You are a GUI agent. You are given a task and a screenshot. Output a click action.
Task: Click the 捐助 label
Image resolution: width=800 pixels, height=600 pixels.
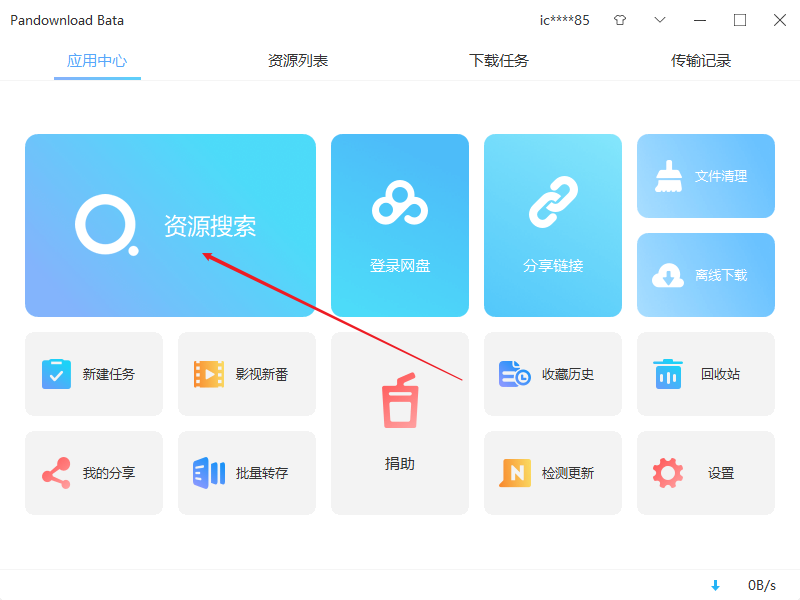(x=400, y=463)
